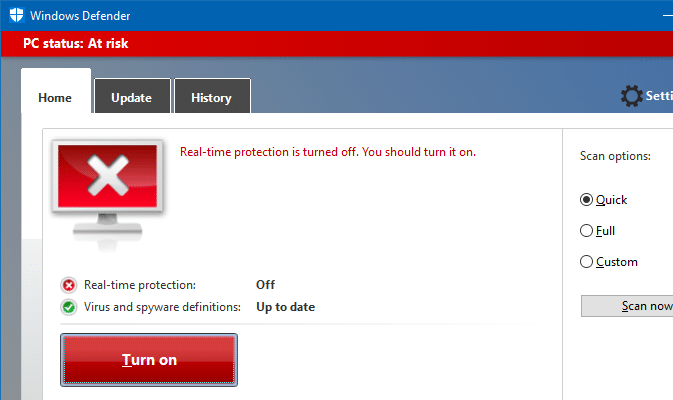Click the 'Real-time protection:' label
This screenshot has height=400, width=673.
[x=140, y=285]
